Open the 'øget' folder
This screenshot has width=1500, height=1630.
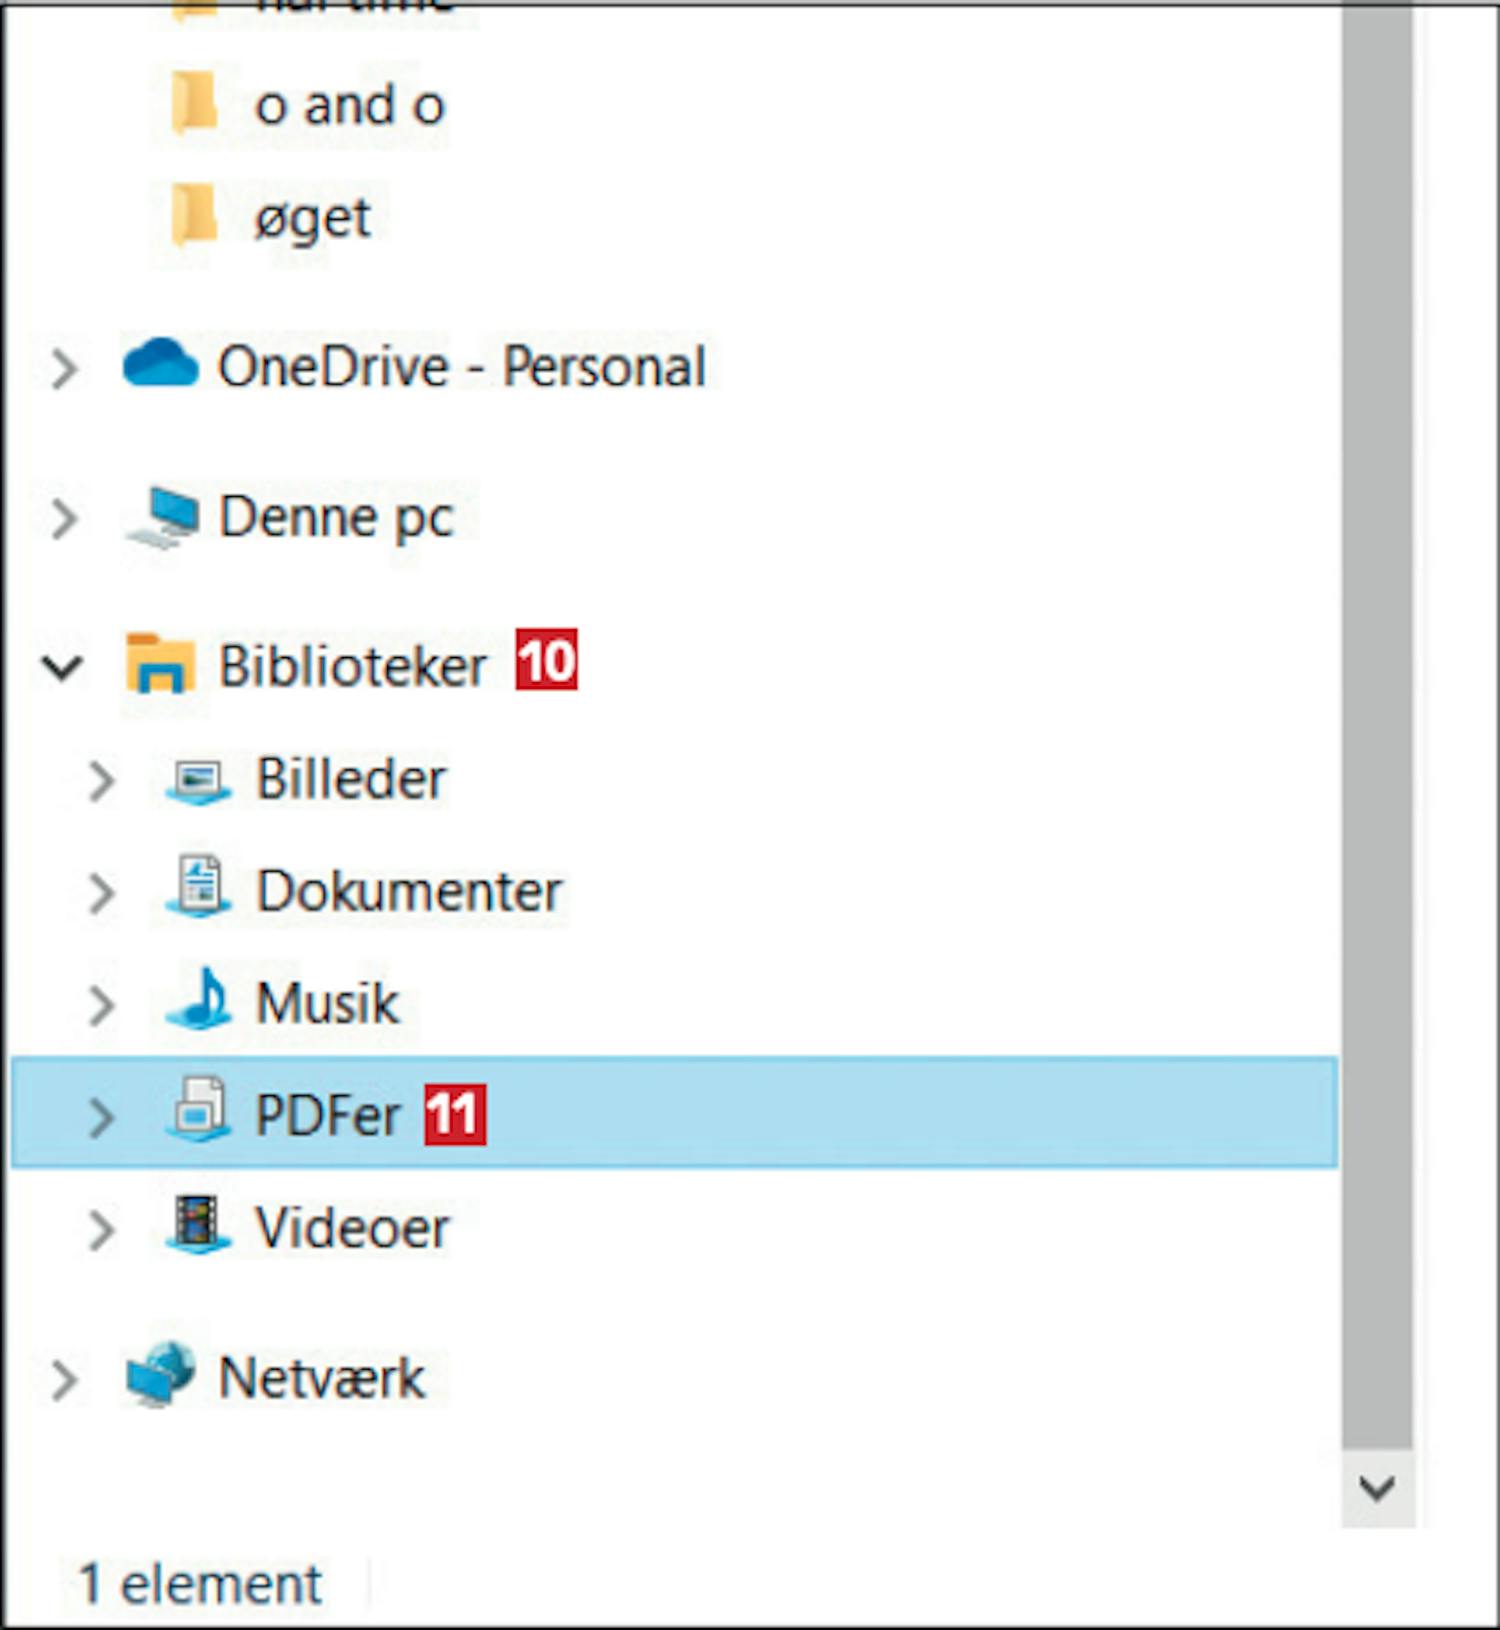312,218
